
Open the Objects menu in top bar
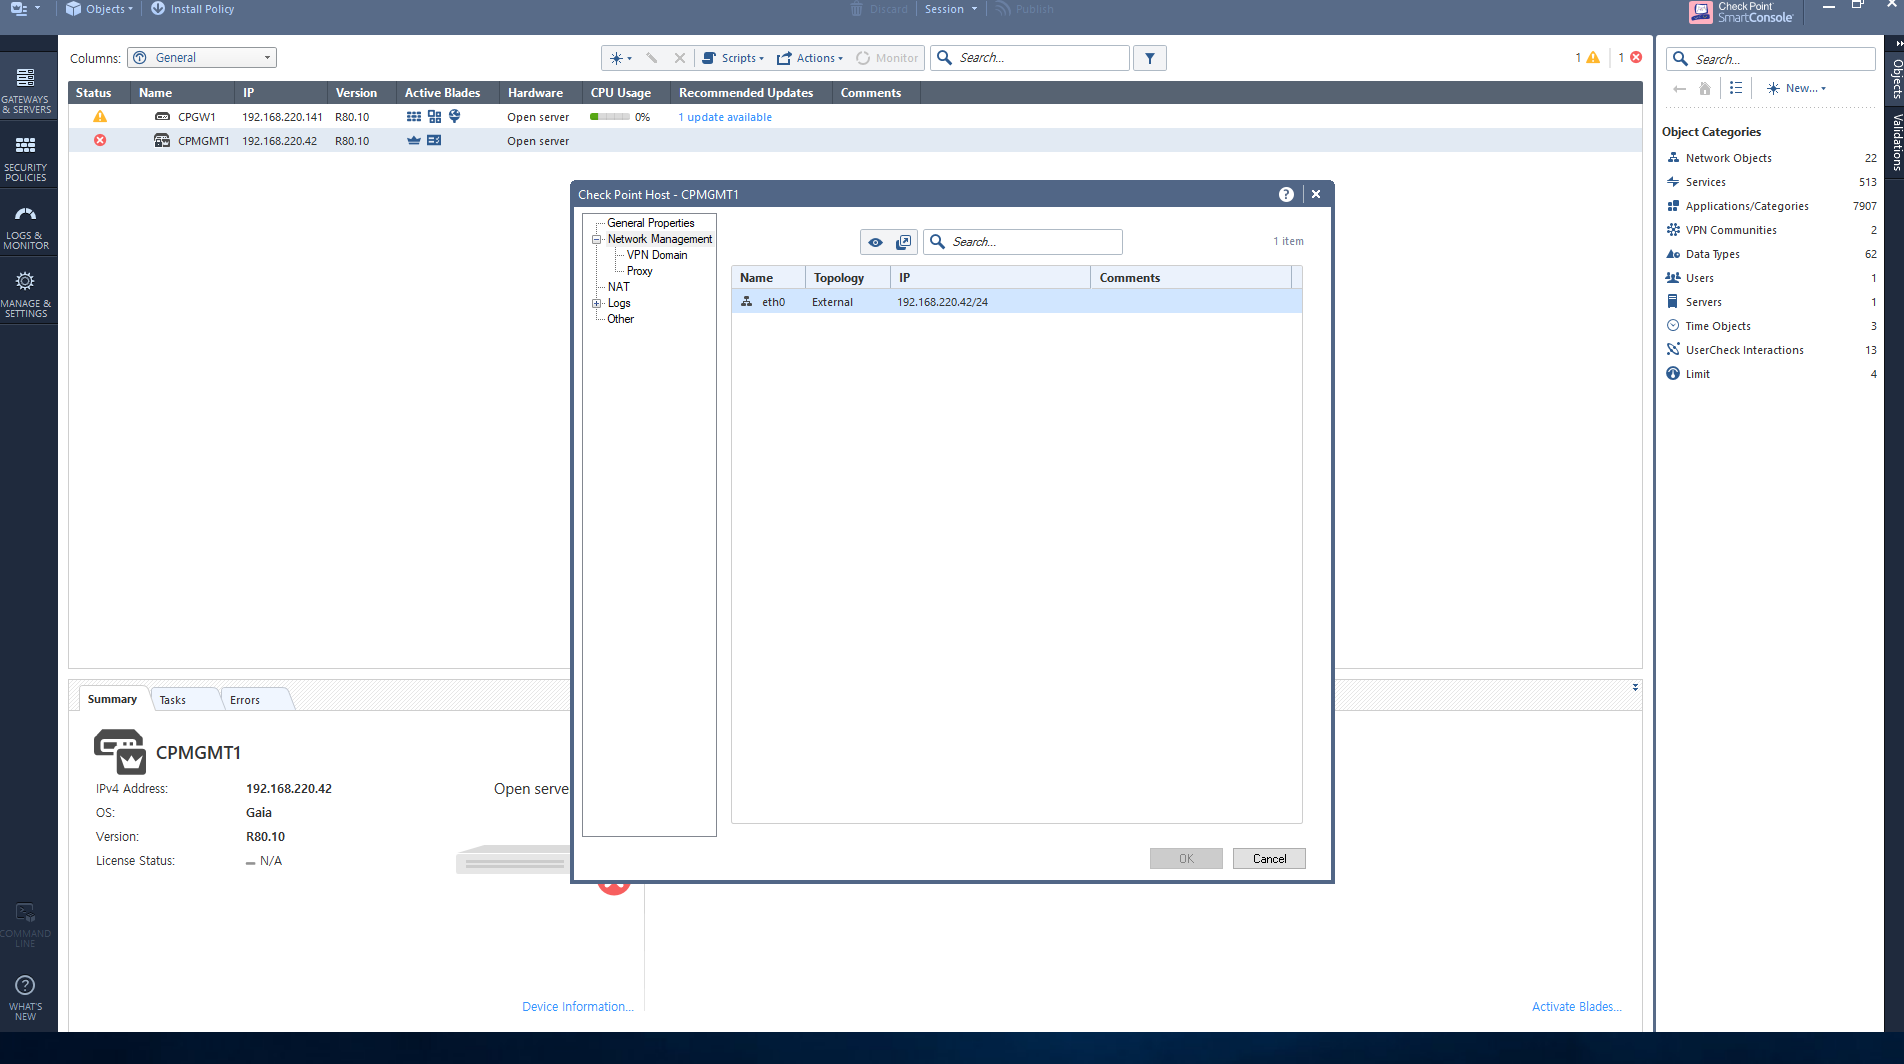click(99, 9)
